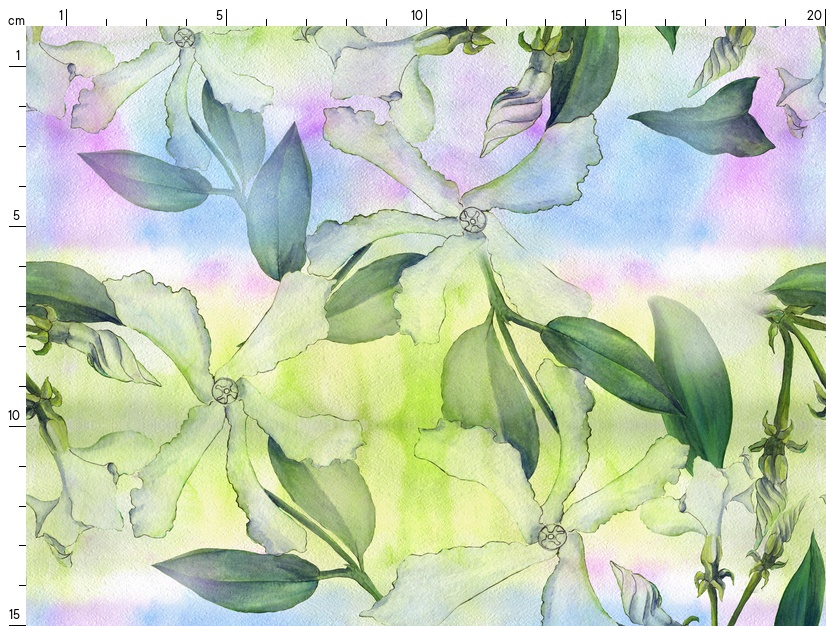Click the flower center at the bottom of the image
826x626 pixels.
point(551,536)
